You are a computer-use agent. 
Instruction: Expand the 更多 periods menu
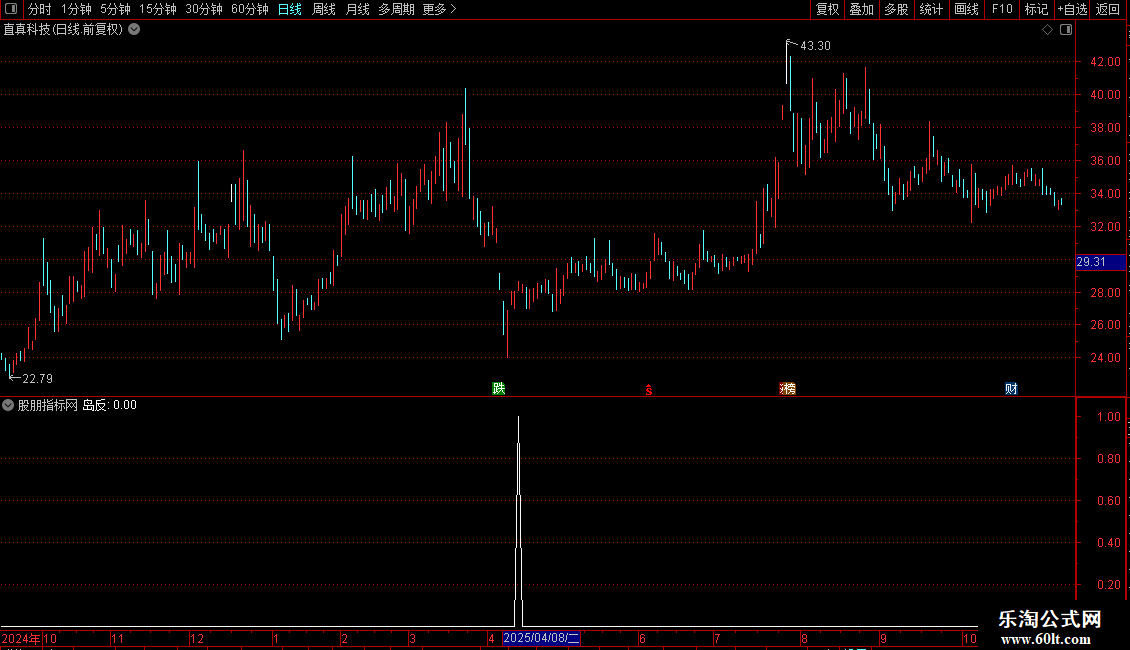tap(440, 9)
